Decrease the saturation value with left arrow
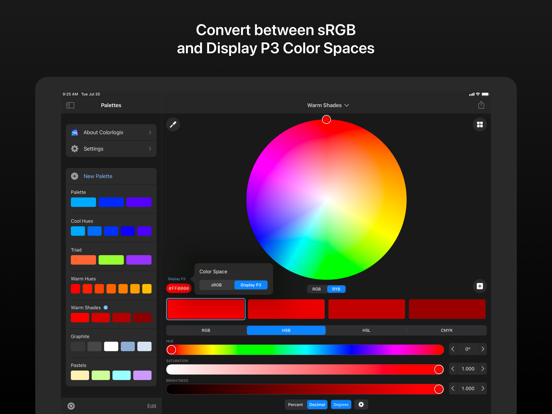This screenshot has height=414, width=552. (453, 369)
